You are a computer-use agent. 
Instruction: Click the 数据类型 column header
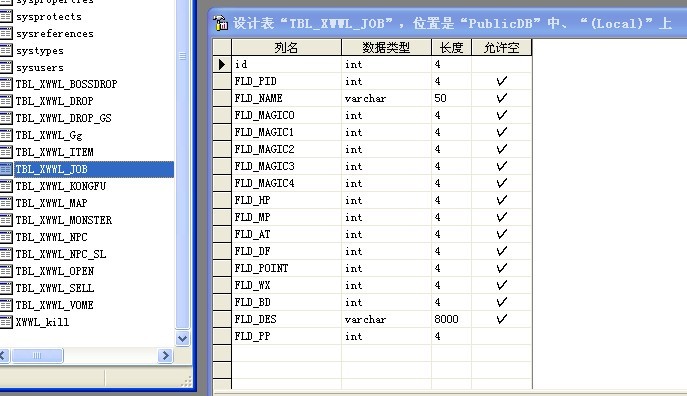point(386,47)
